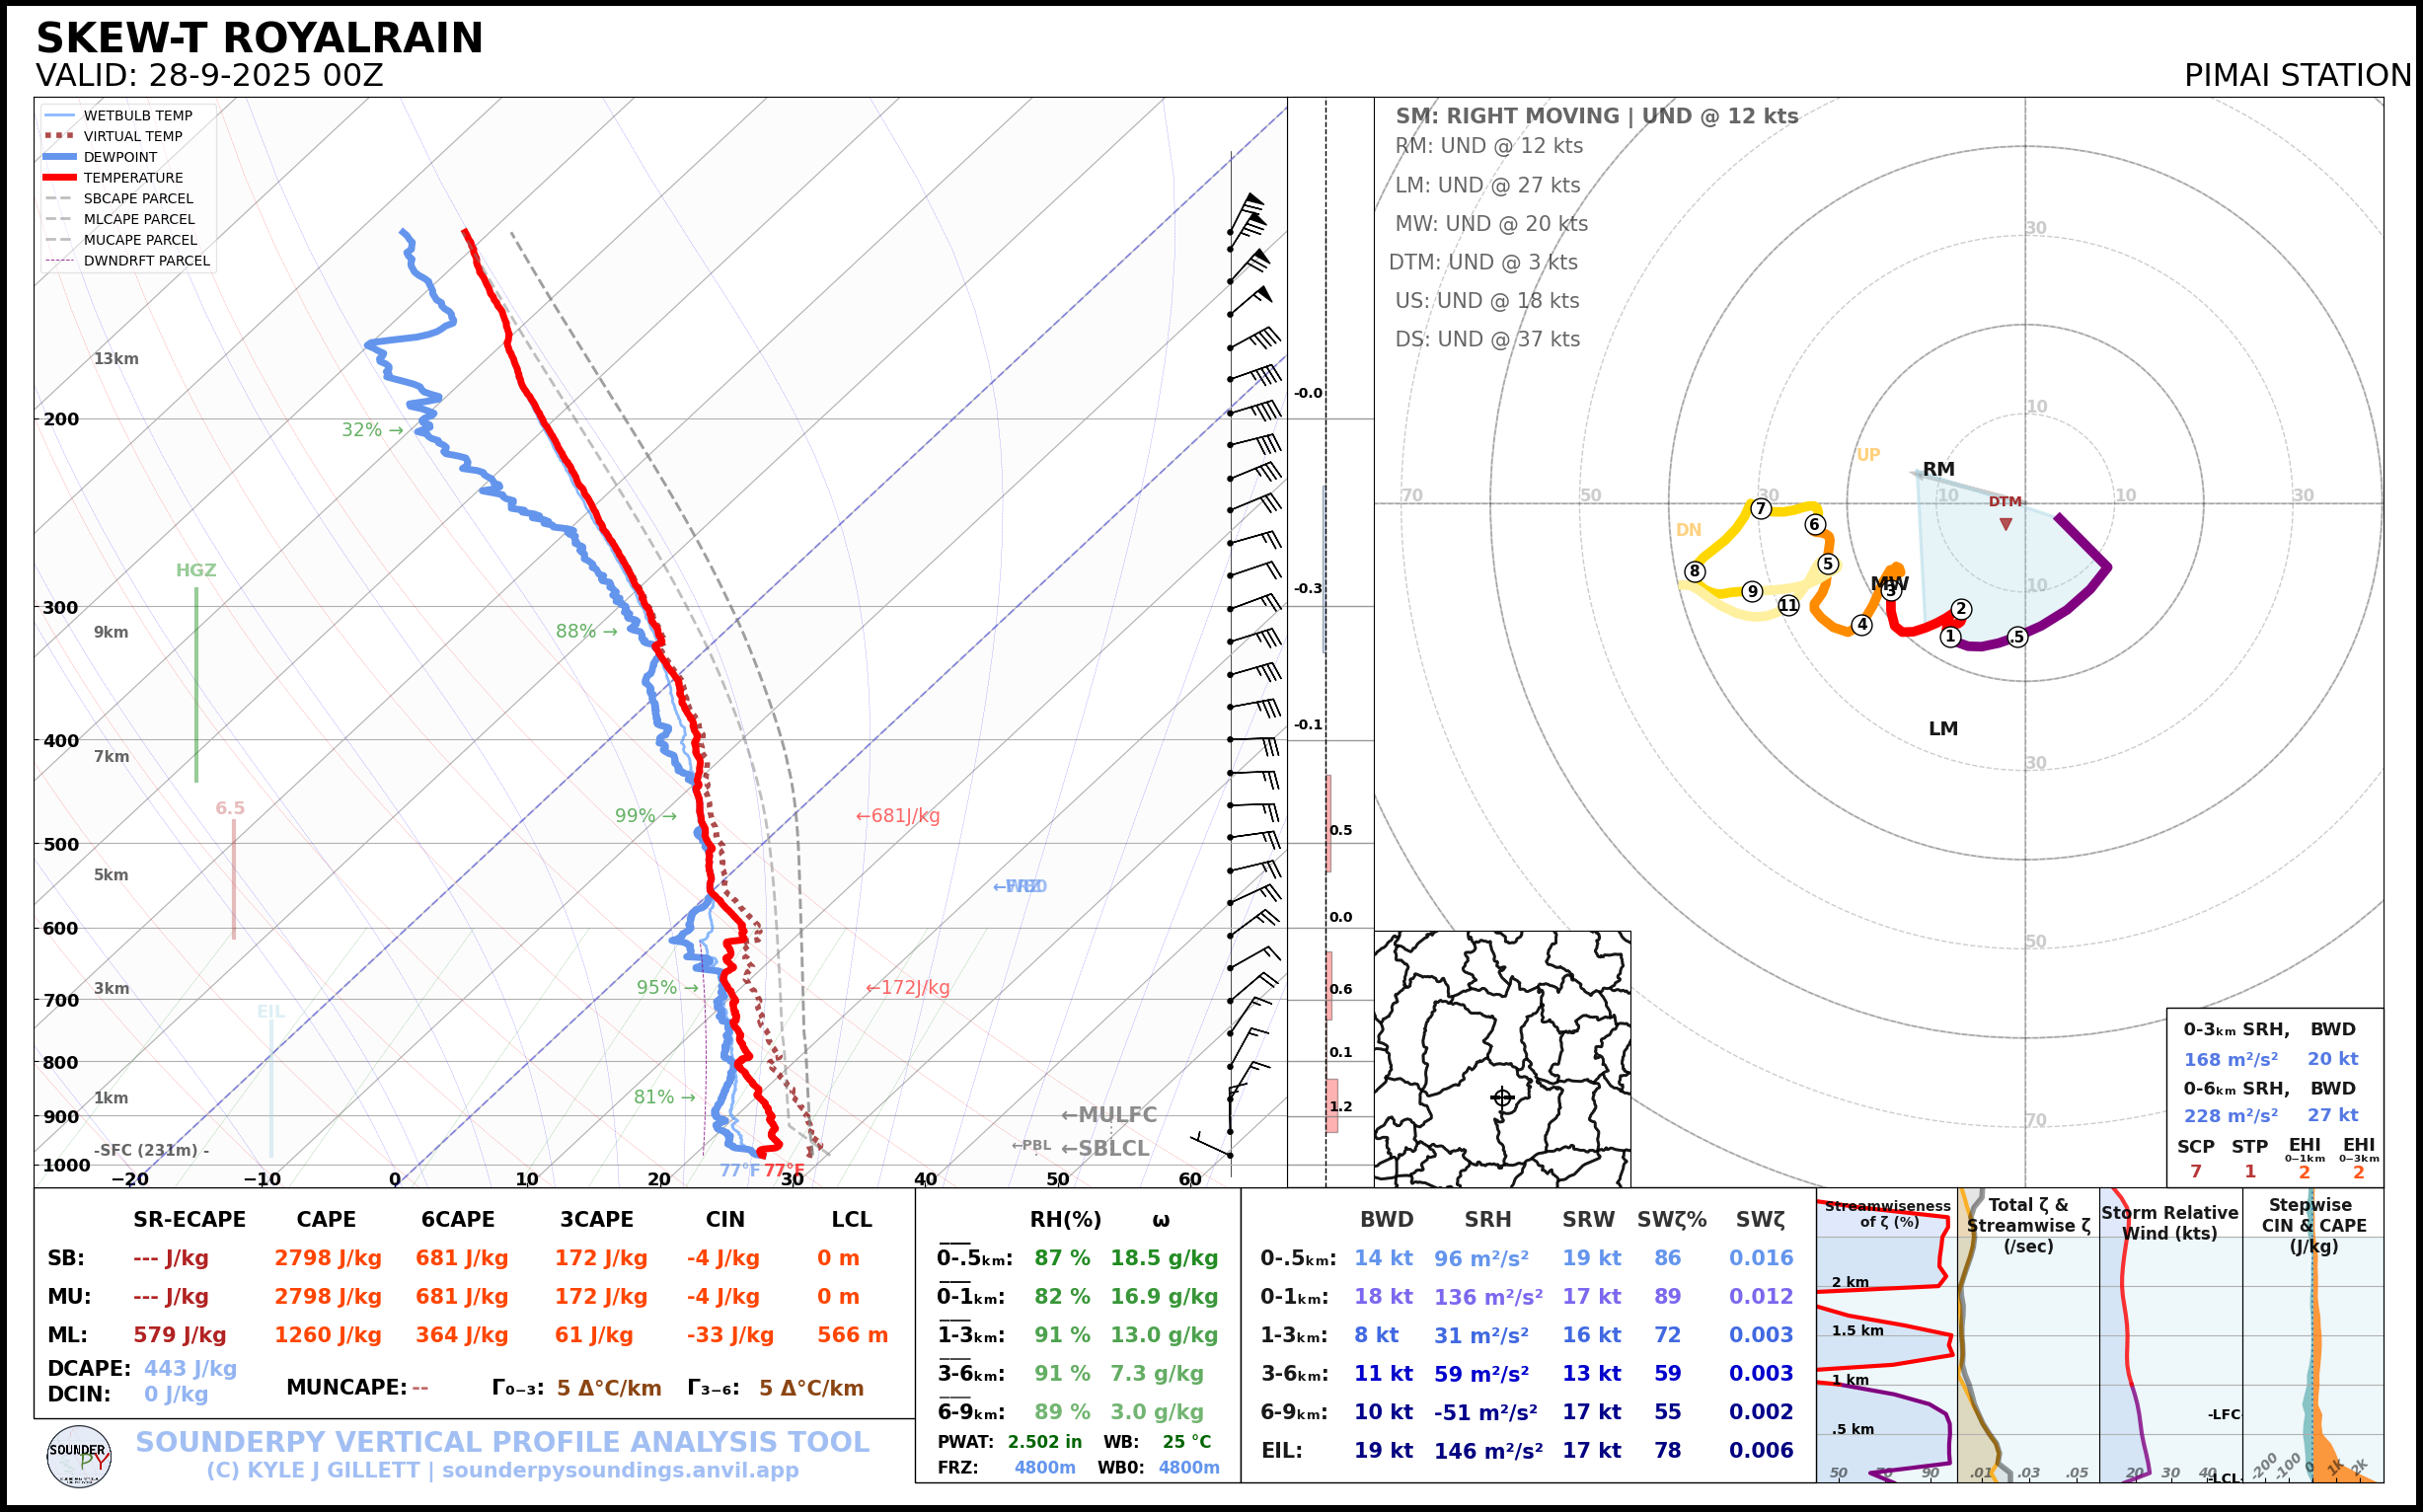Click the SOUNDERPY VERTICAL PROFILE ANALYSIS TOOL title
Screen dimensions: 2423x1512
502,1442
